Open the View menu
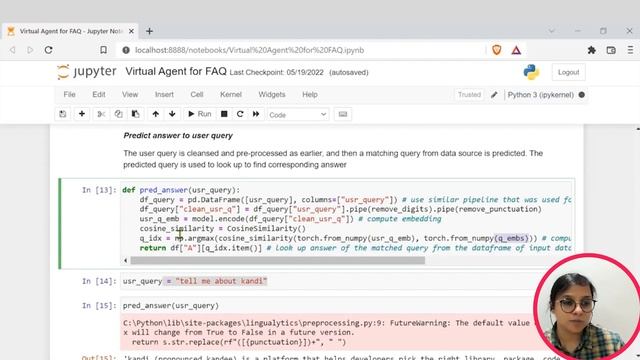640x360 pixels. [x=130, y=94]
